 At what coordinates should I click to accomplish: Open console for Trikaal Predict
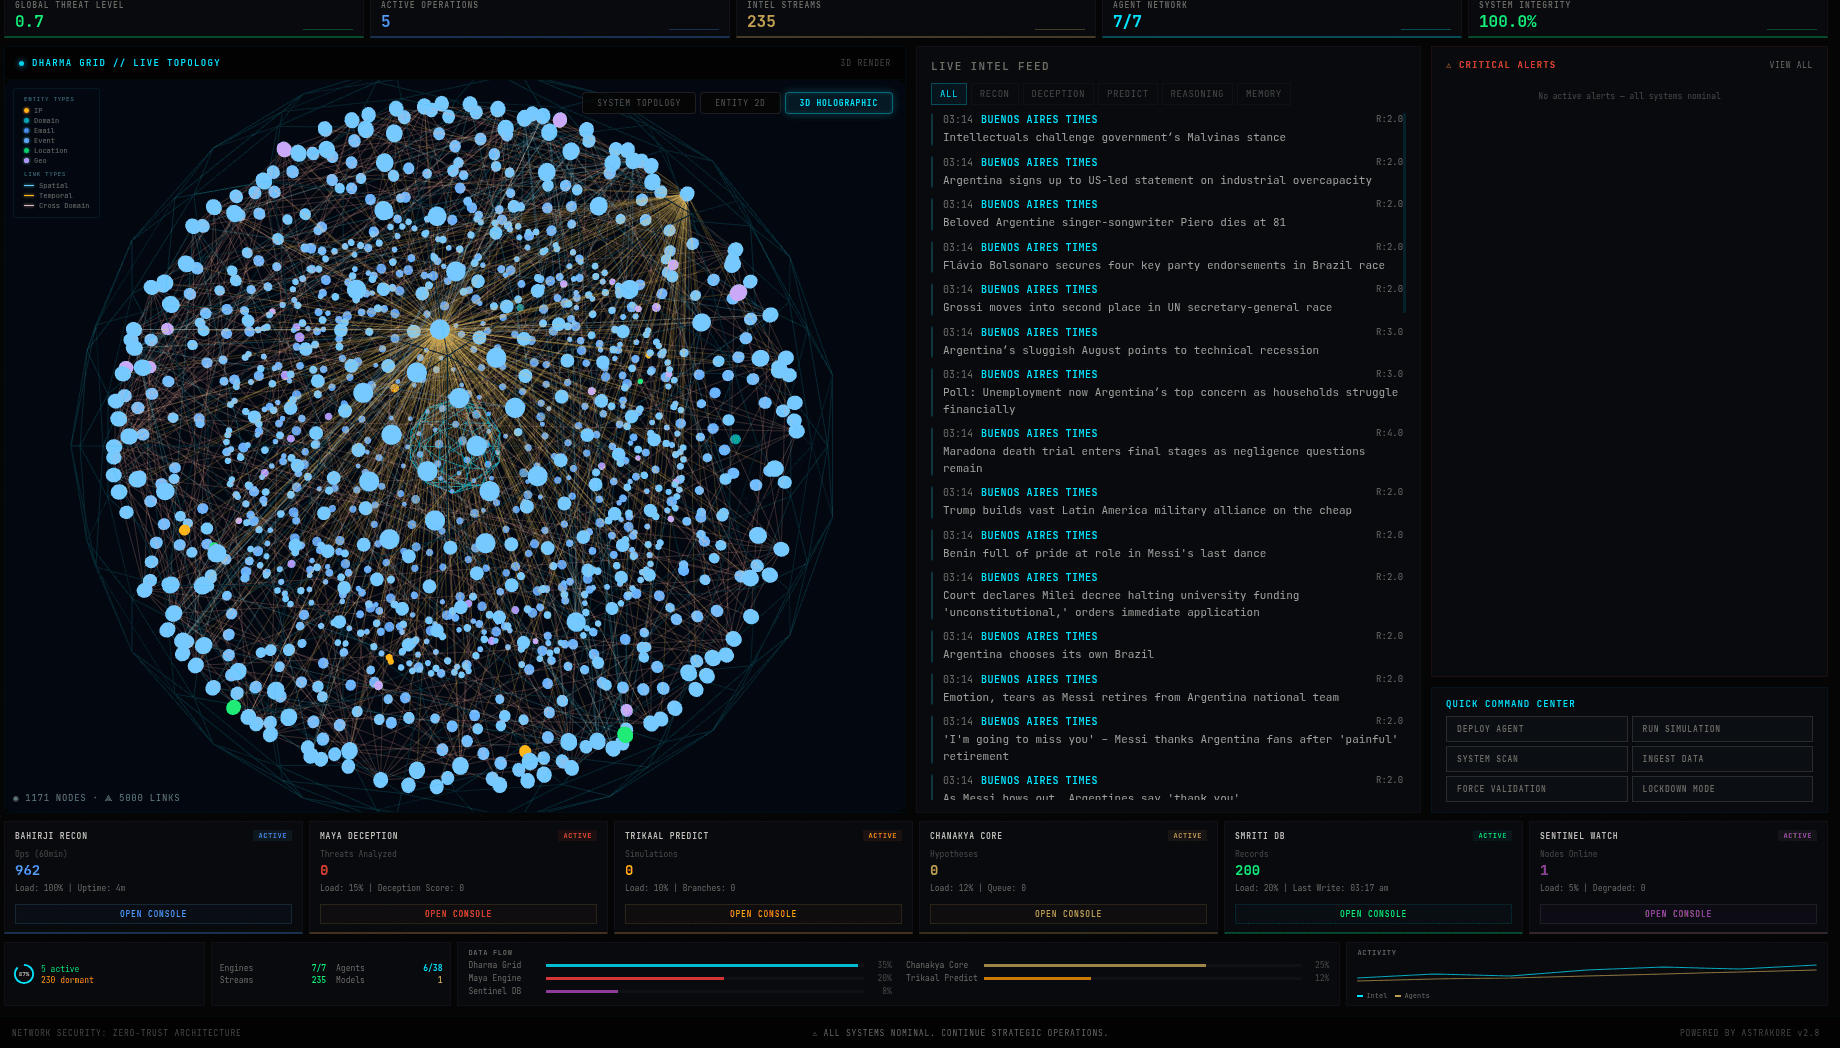point(763,914)
